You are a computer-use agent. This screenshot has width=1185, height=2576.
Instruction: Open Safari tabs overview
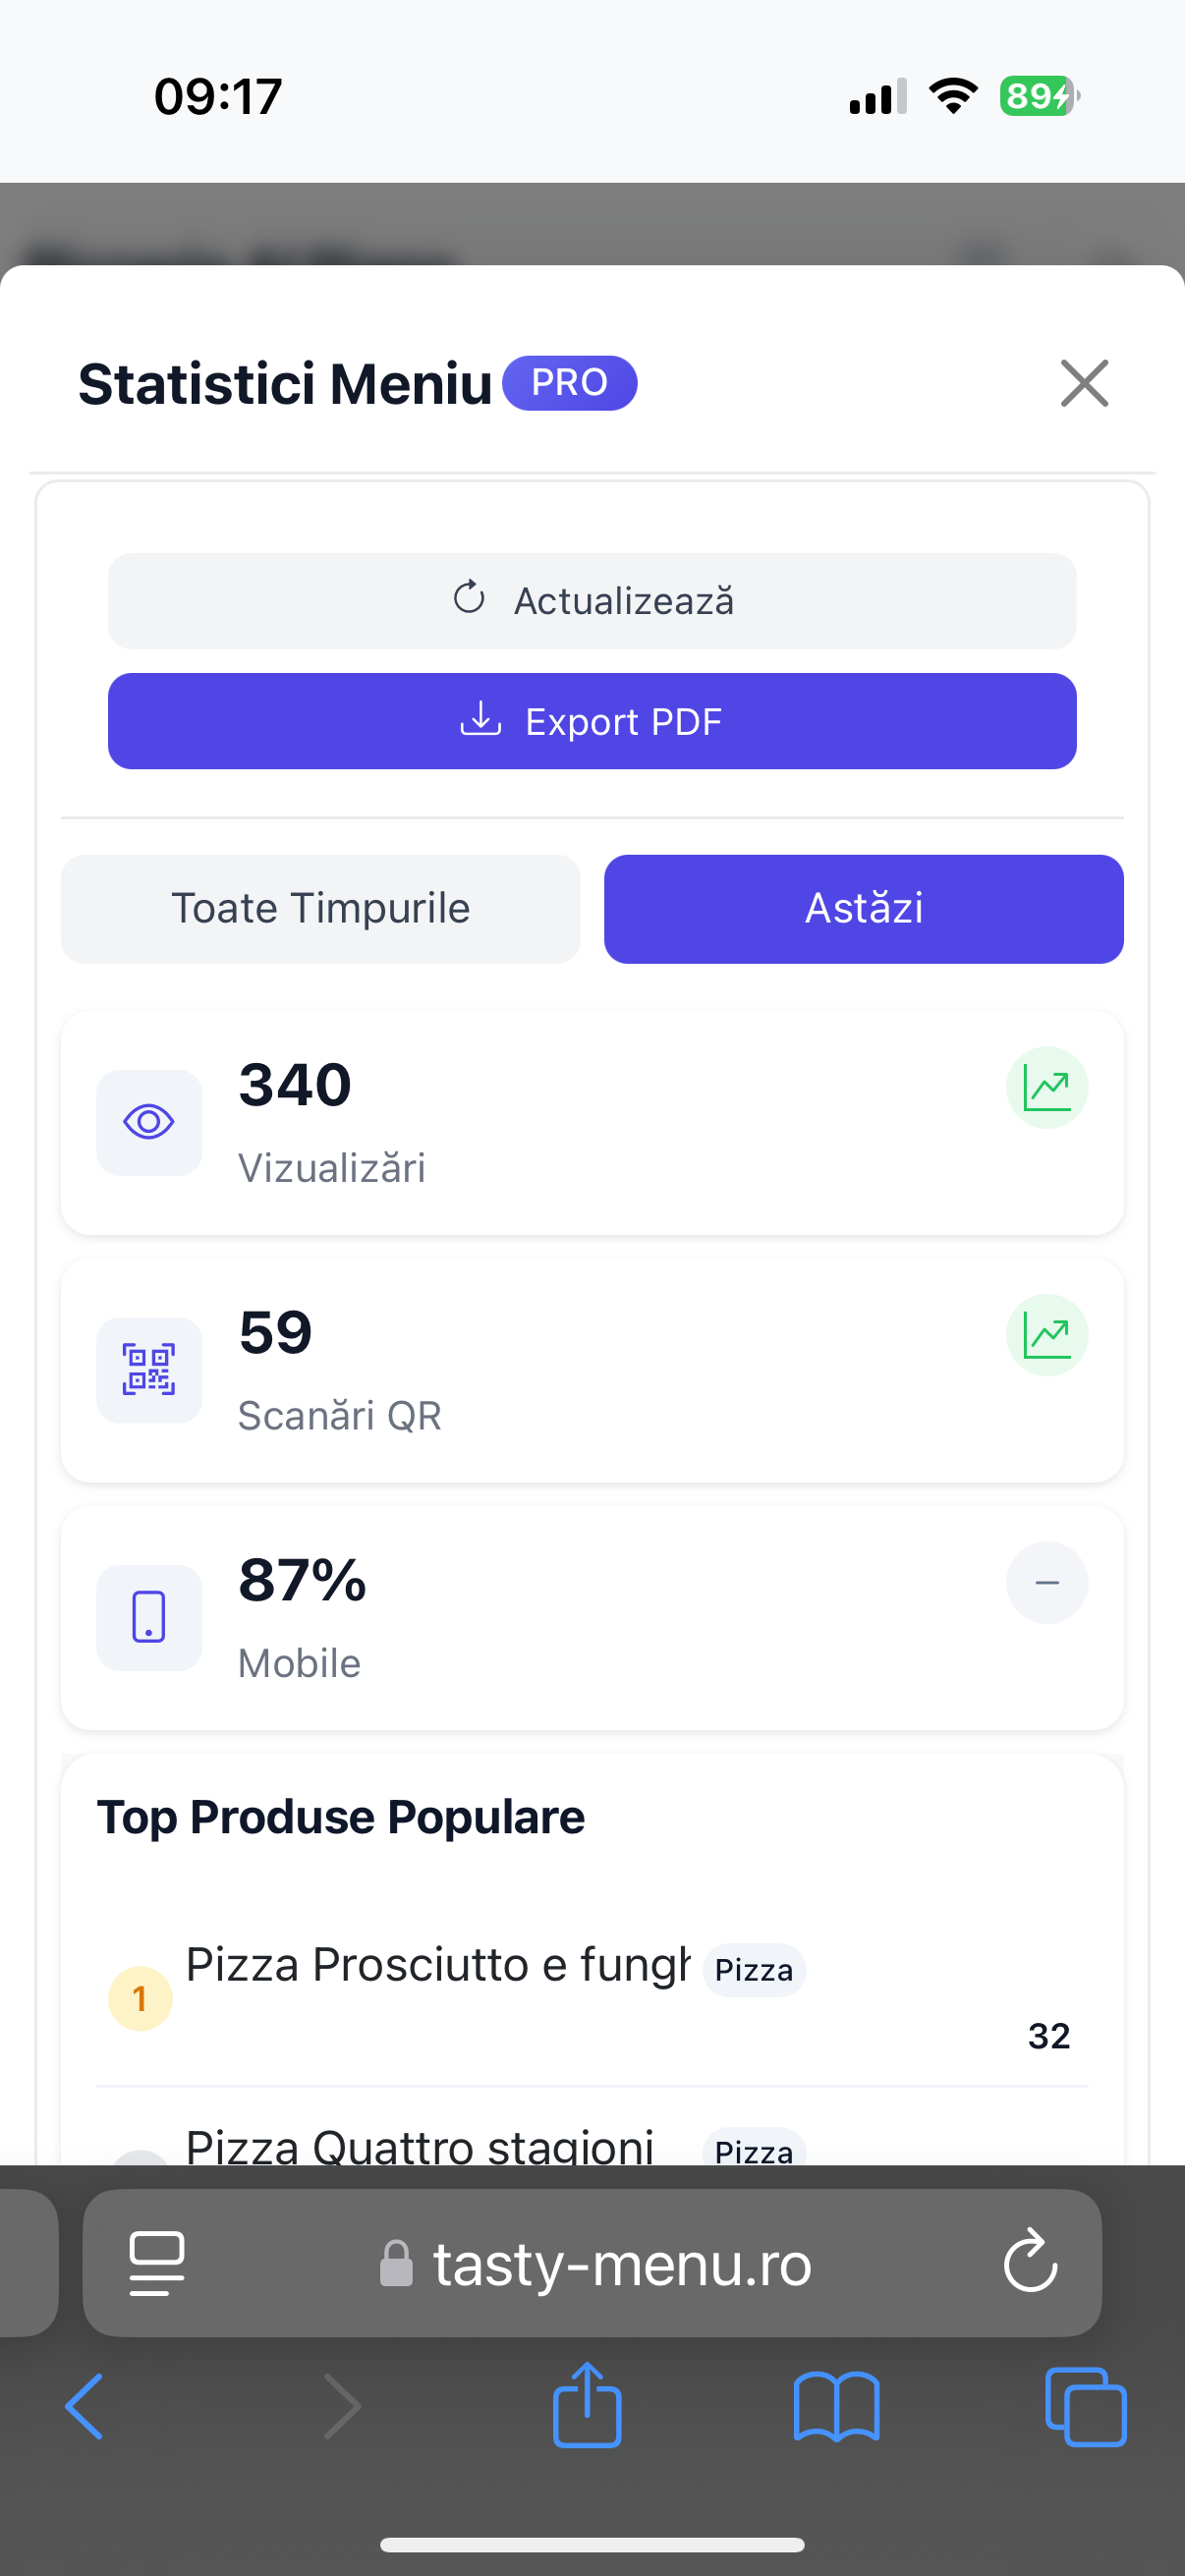point(1085,2406)
